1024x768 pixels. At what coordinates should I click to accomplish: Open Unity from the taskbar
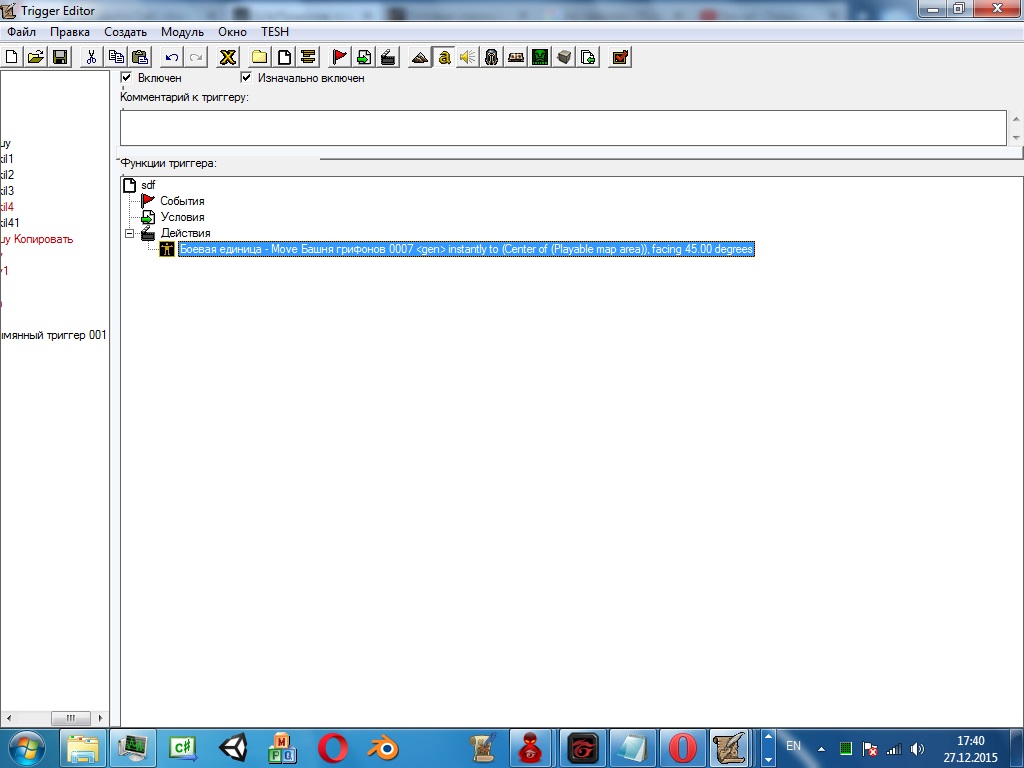tap(232, 748)
